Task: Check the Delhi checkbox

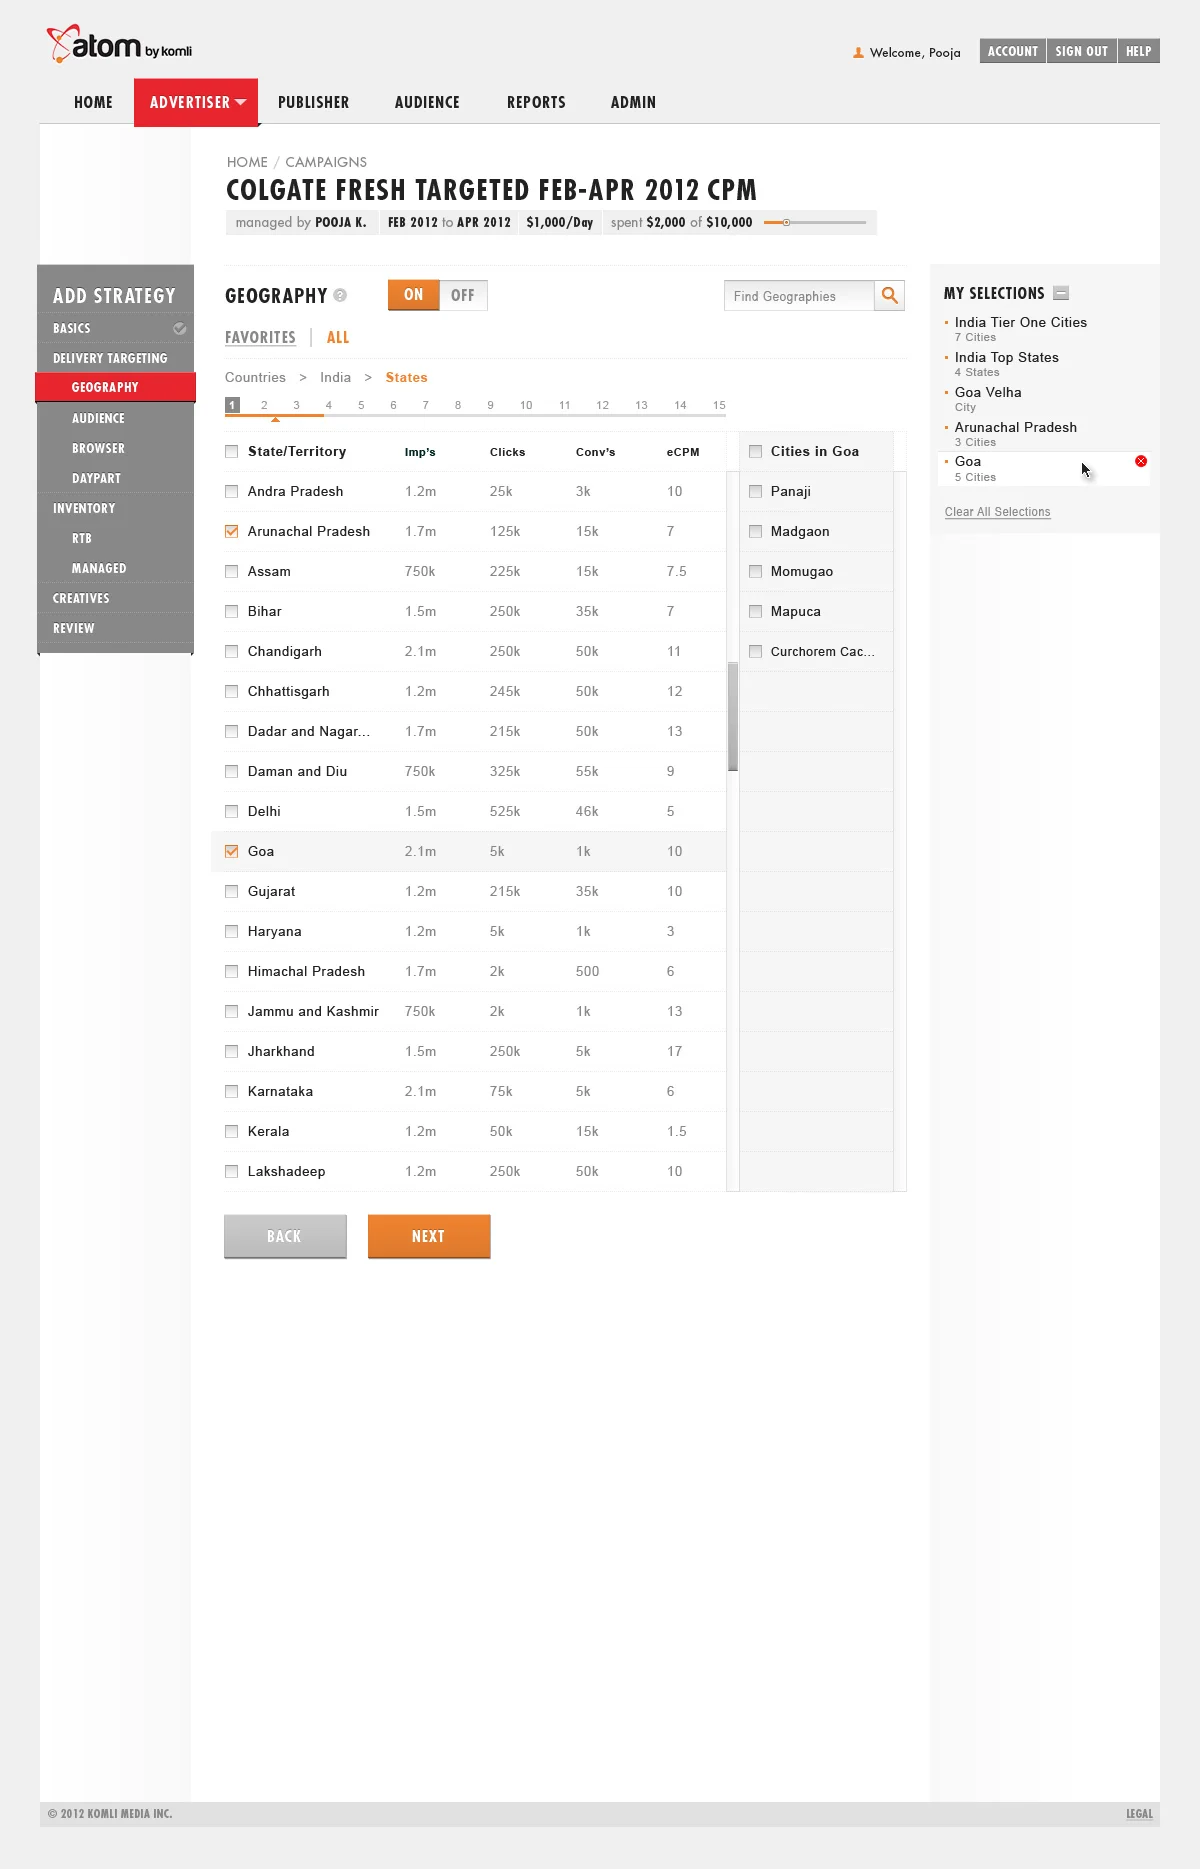Action: 232,811
